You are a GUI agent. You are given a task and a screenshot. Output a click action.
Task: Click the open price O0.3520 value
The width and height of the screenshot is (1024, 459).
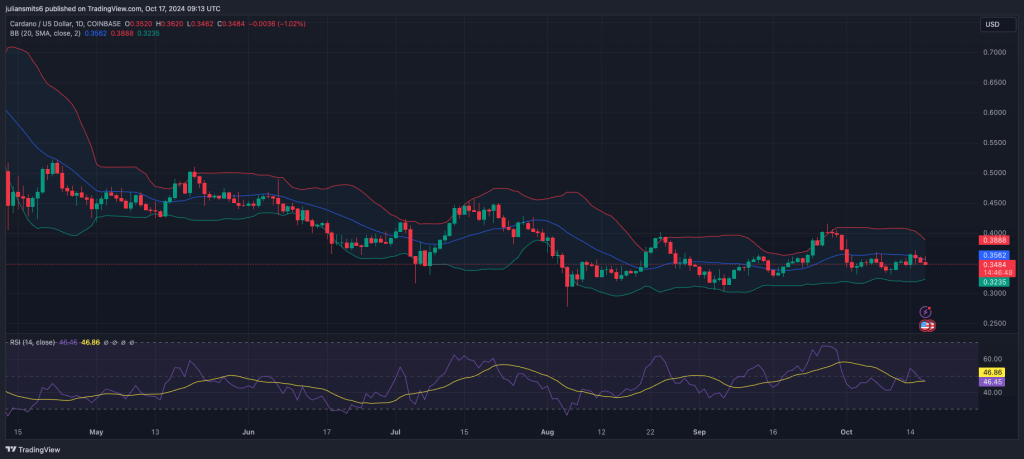(139, 24)
